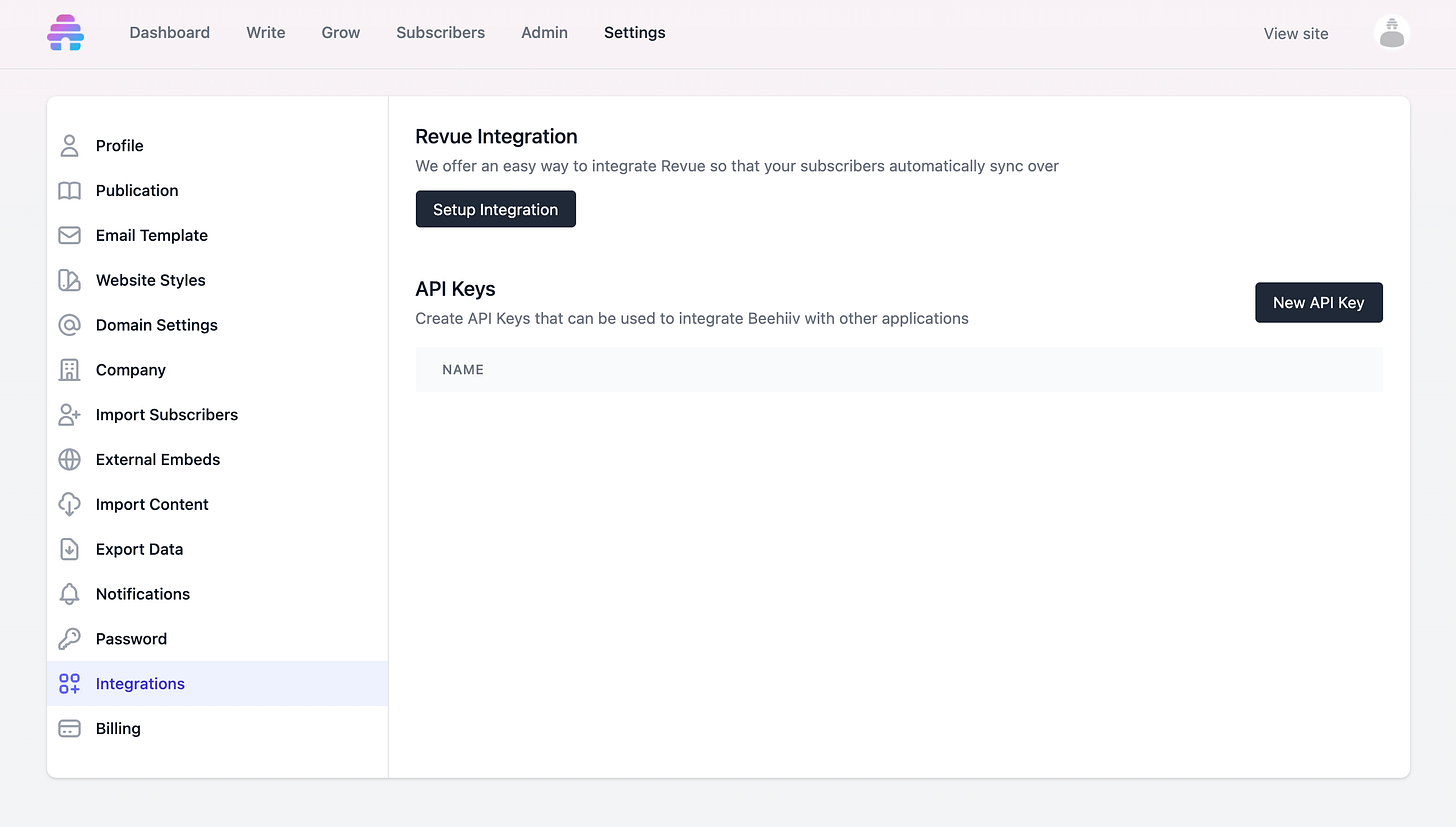Select Company in the sidebar
The image size is (1456, 827).
(218, 370)
